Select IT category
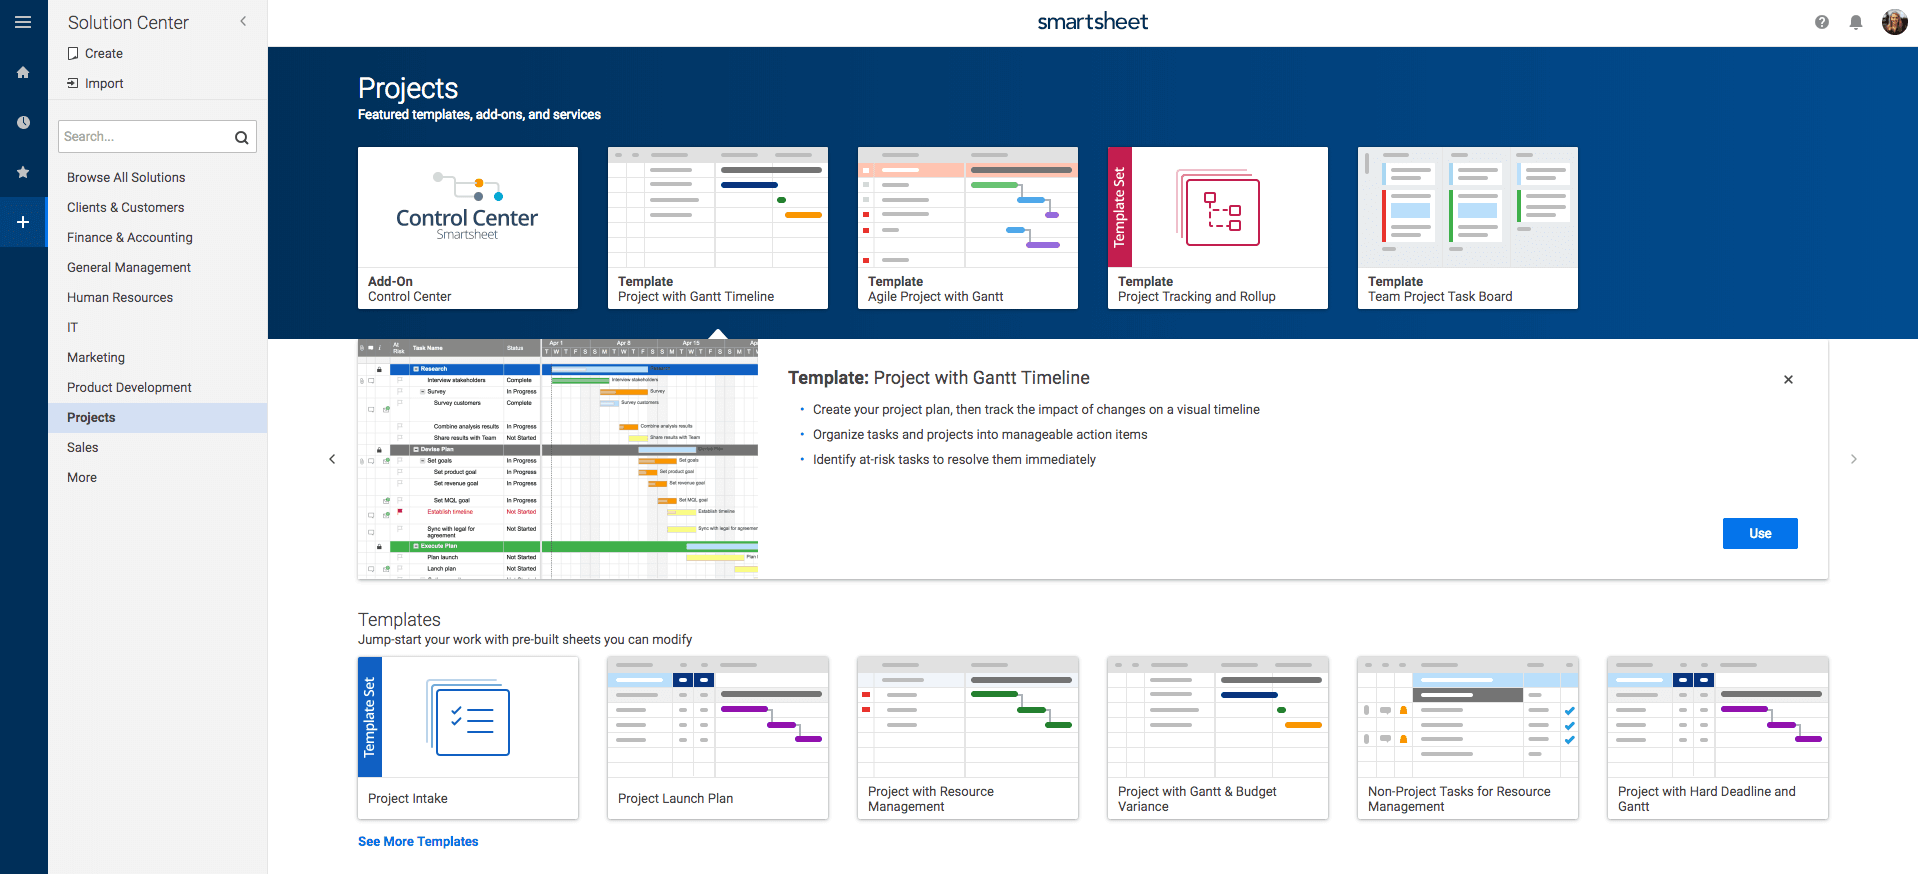 coord(72,327)
